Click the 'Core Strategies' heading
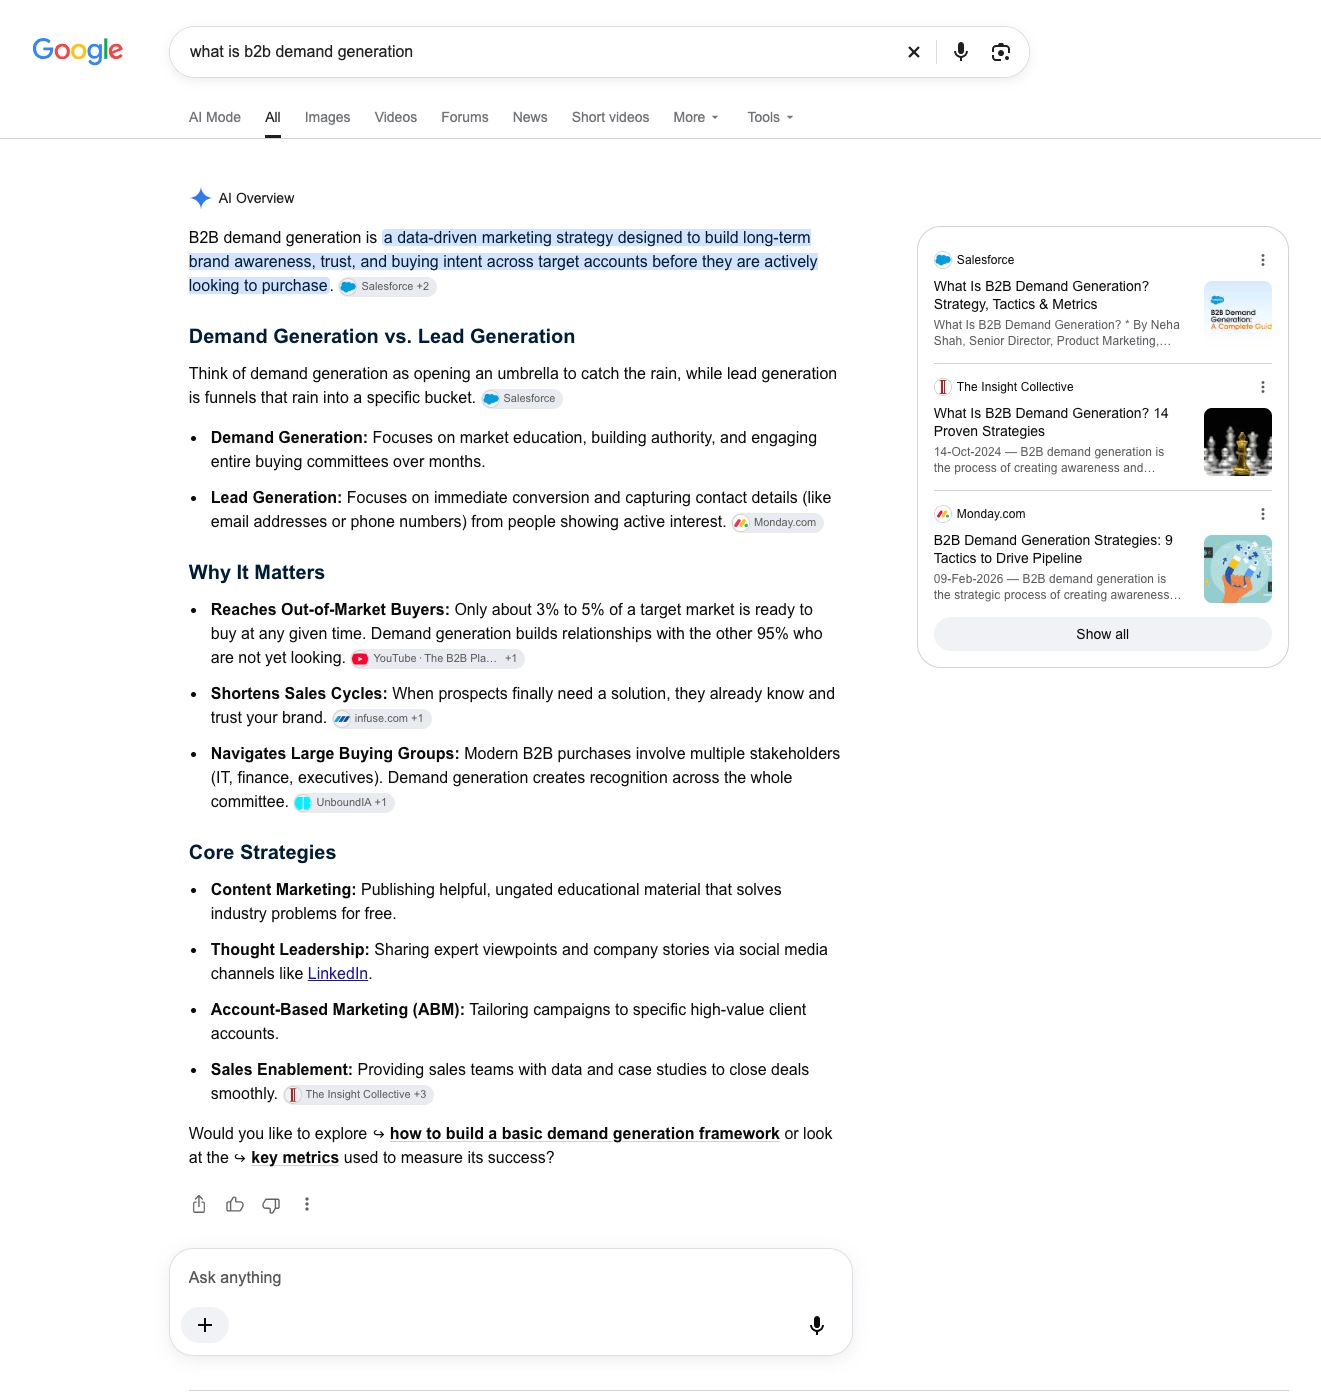The width and height of the screenshot is (1321, 1392). 262,853
